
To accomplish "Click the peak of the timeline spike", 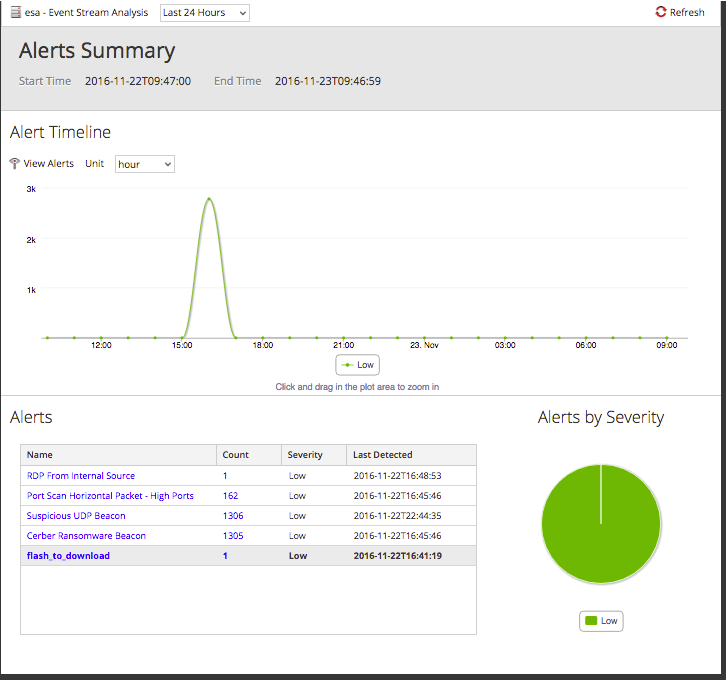I will click(209, 199).
